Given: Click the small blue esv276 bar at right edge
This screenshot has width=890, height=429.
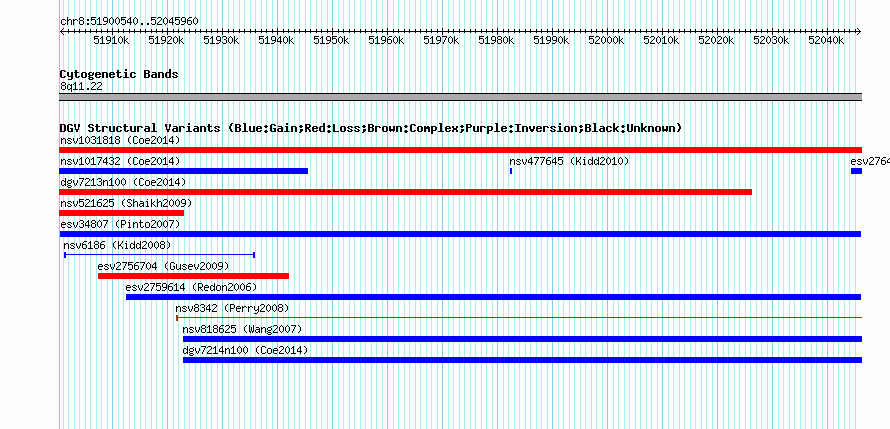Looking at the screenshot, I should coord(857,171).
